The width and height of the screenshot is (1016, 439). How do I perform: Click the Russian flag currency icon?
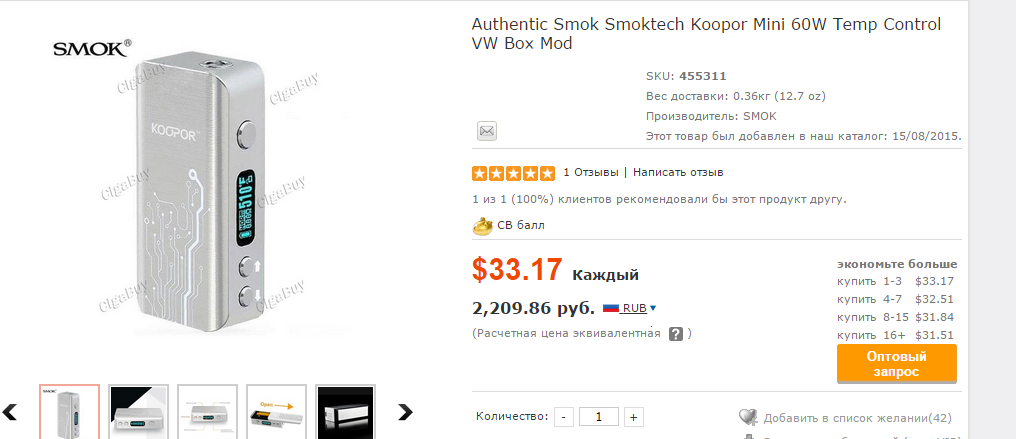click(x=611, y=308)
